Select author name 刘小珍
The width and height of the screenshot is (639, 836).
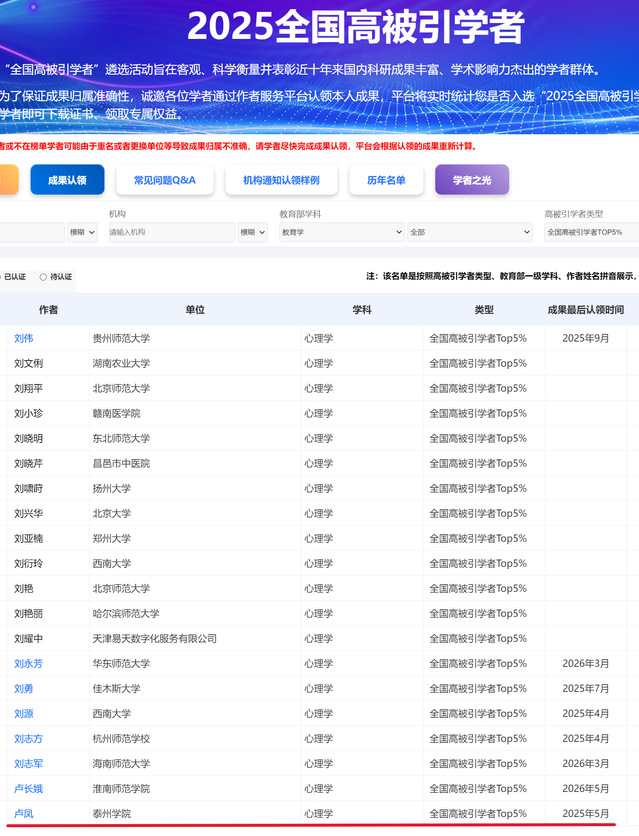(28, 413)
